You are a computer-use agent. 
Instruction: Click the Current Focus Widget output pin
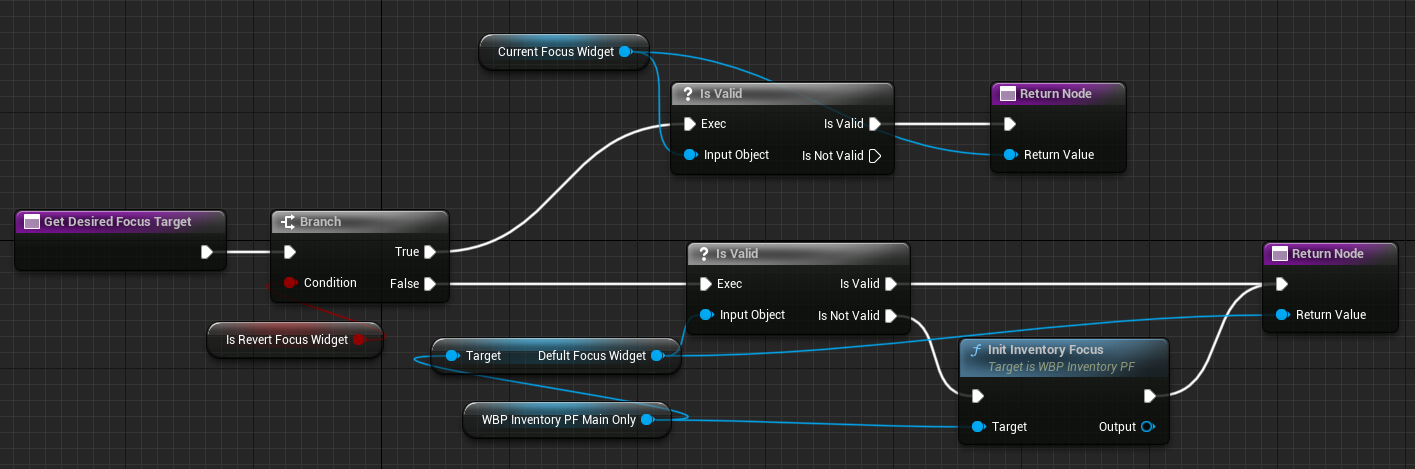pos(625,51)
